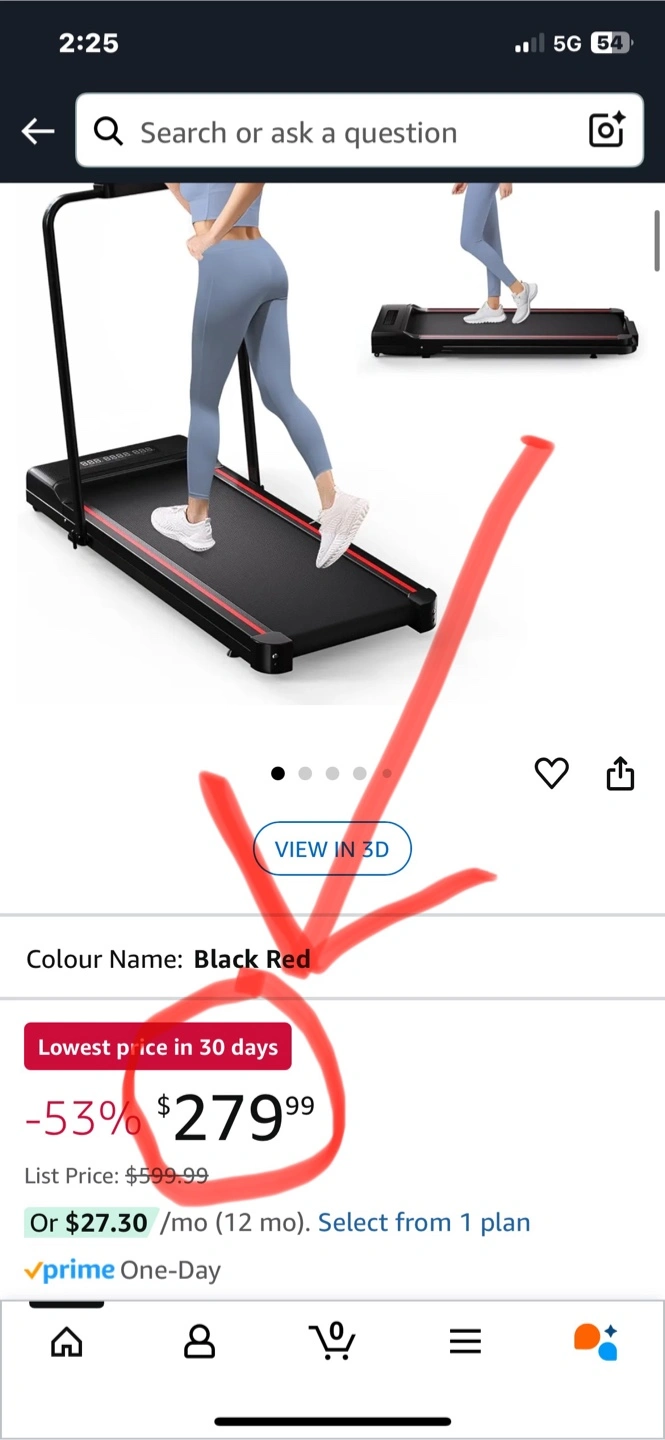The height and width of the screenshot is (1440, 665).
Task: Tap the magnifying glass search icon
Action: (x=107, y=131)
